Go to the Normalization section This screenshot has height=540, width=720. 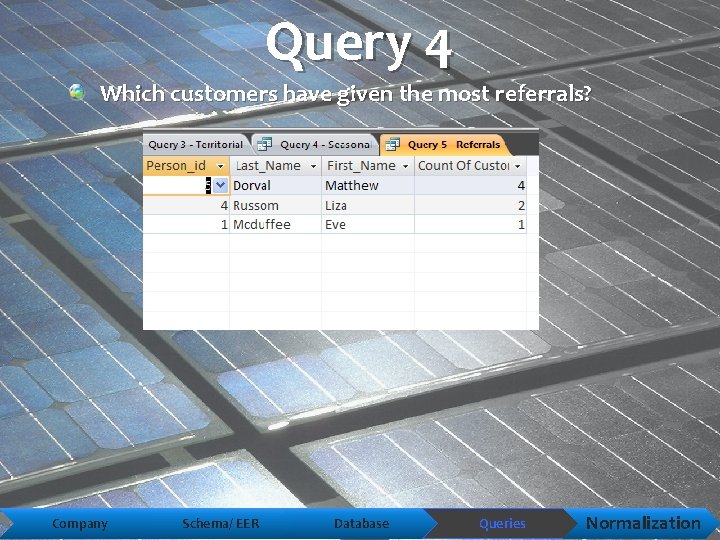[643, 523]
